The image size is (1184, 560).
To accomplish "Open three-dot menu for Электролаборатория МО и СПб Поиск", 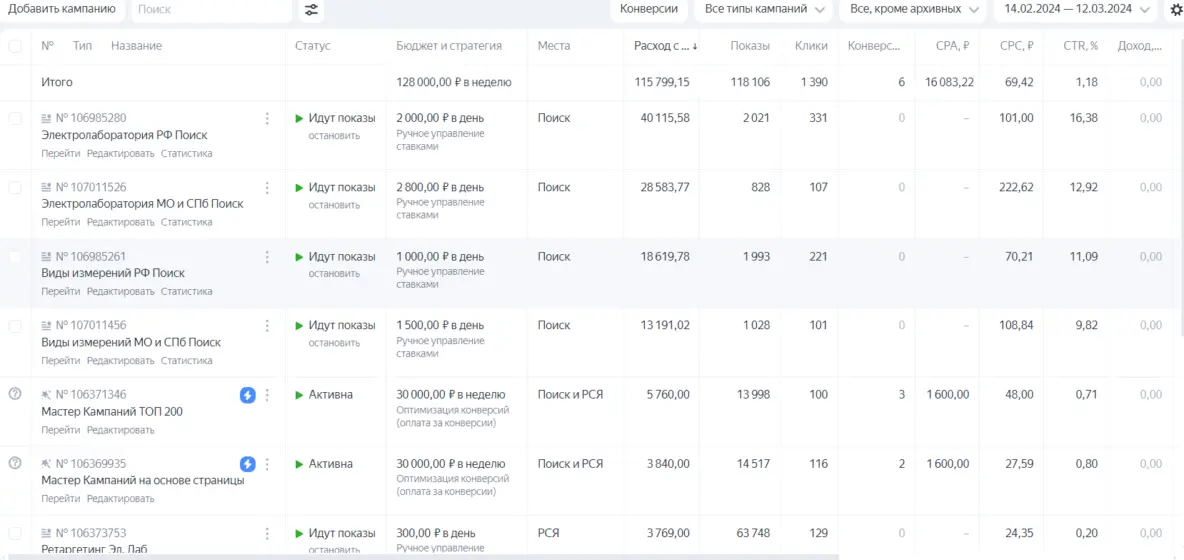I will pos(267,188).
